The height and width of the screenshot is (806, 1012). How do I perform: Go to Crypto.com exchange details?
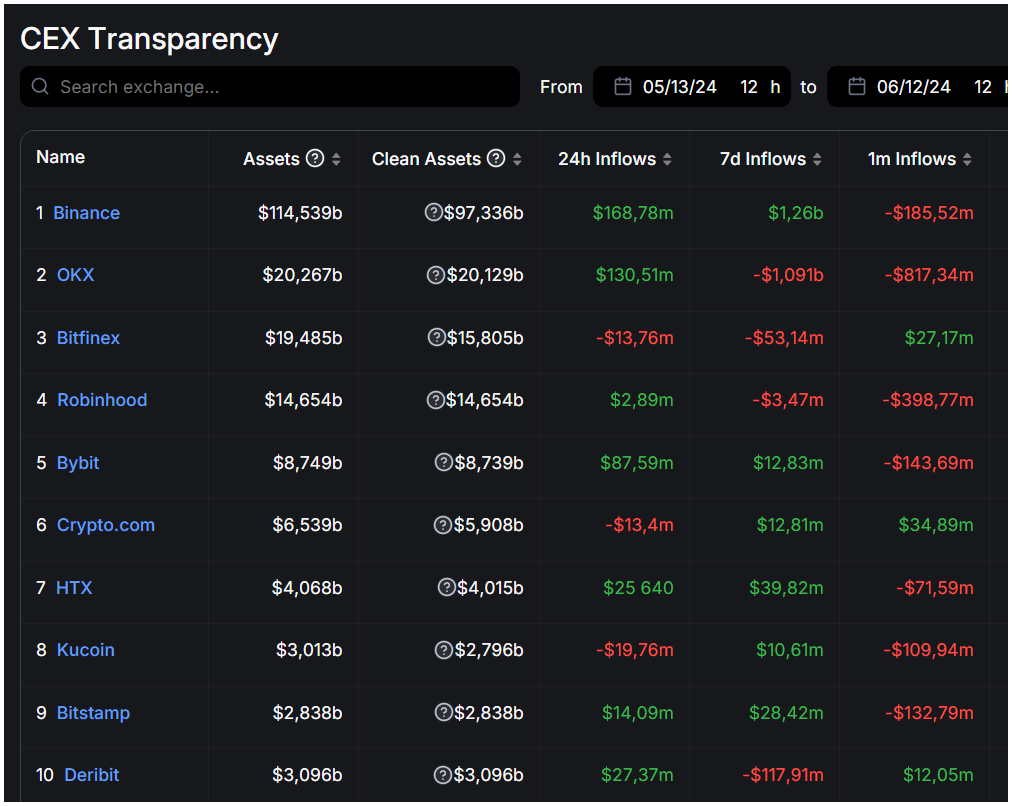point(106,525)
